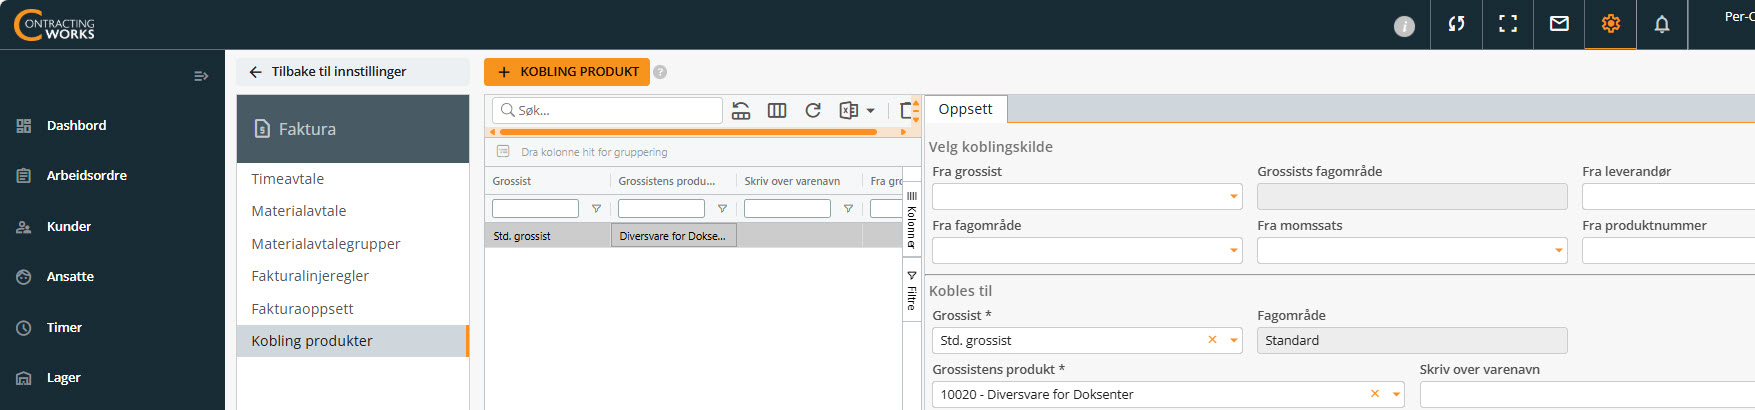Switch to the Oppsett tab
The image size is (1755, 410).
point(965,109)
